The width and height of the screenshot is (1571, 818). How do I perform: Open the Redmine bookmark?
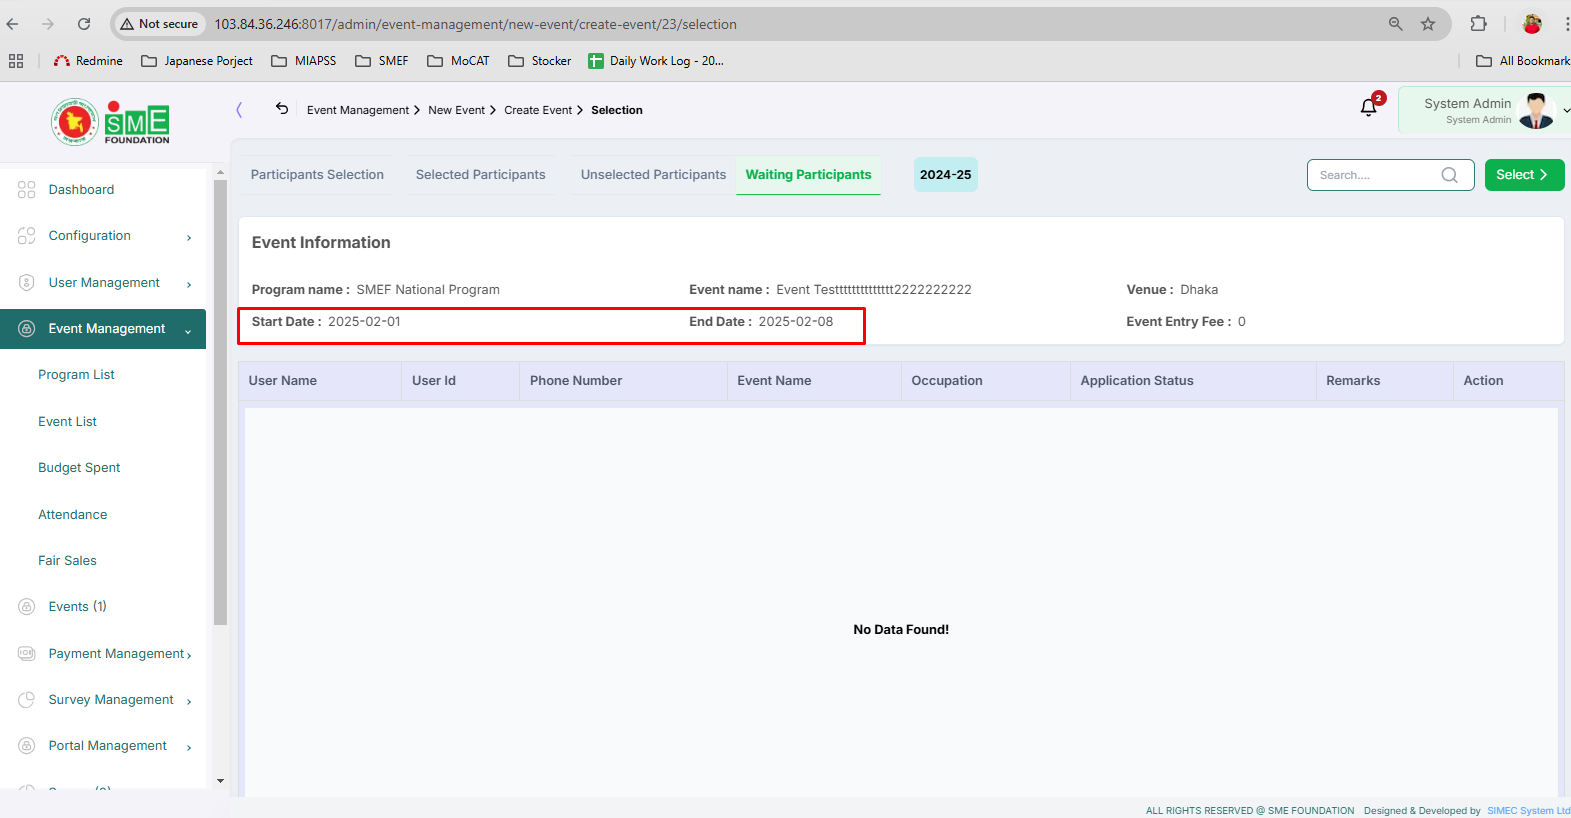88,61
